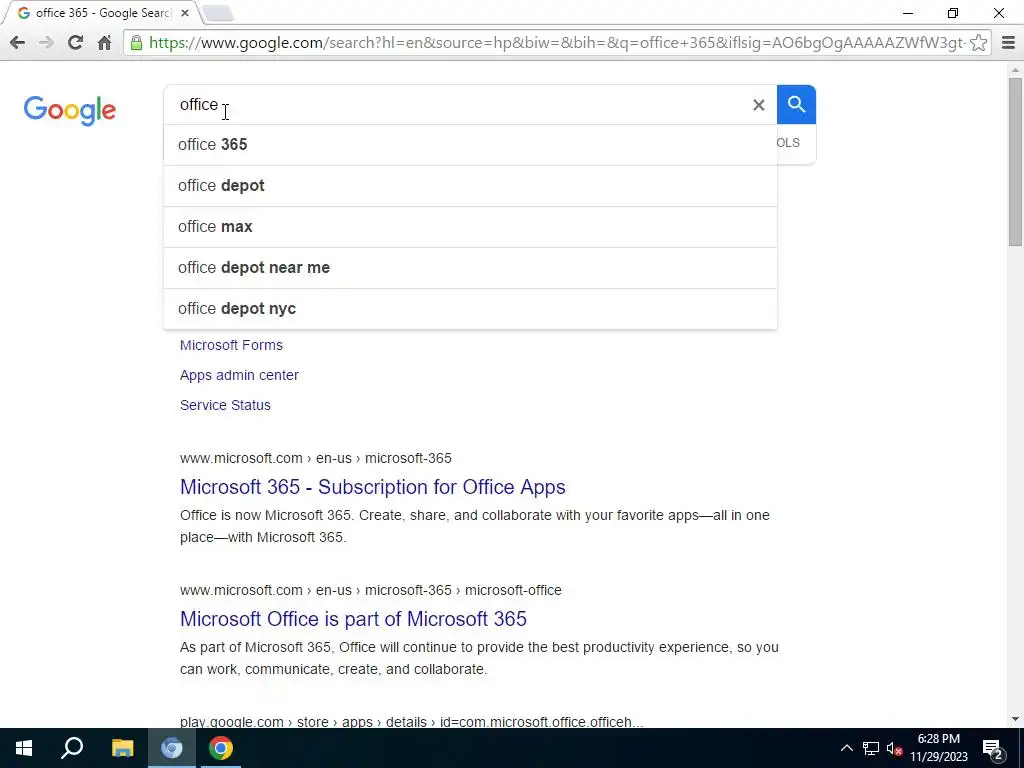
Task: Reload the page with the refresh icon
Action: point(75,43)
